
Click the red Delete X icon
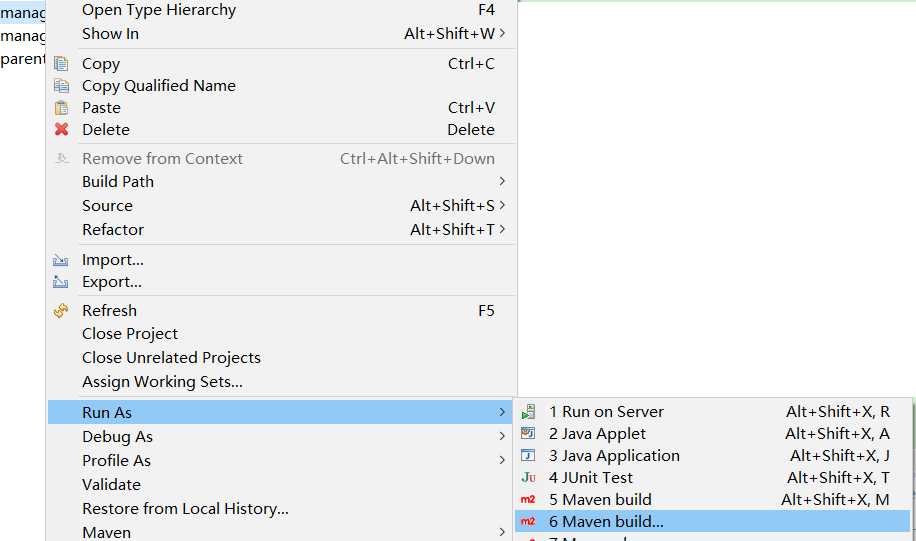click(x=61, y=129)
